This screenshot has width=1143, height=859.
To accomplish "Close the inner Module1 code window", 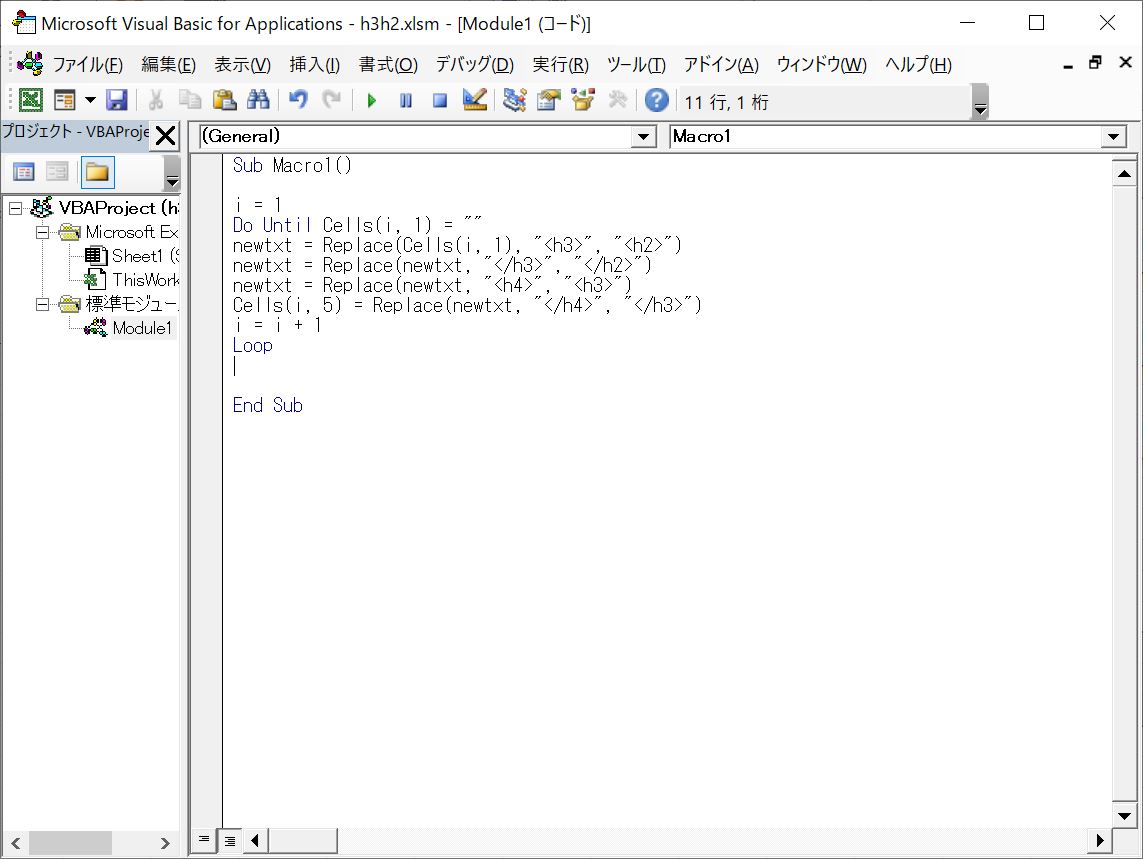I will 1126,63.
